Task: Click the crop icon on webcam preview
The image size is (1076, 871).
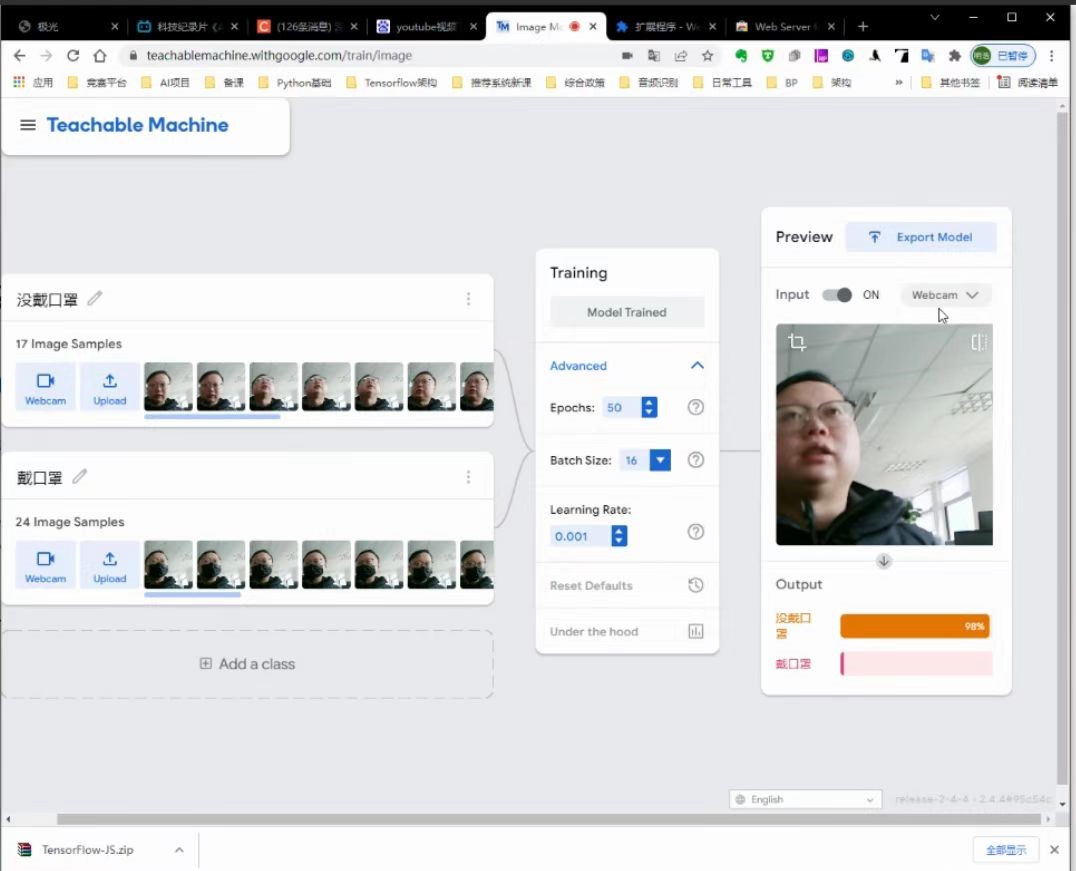Action: coord(797,342)
